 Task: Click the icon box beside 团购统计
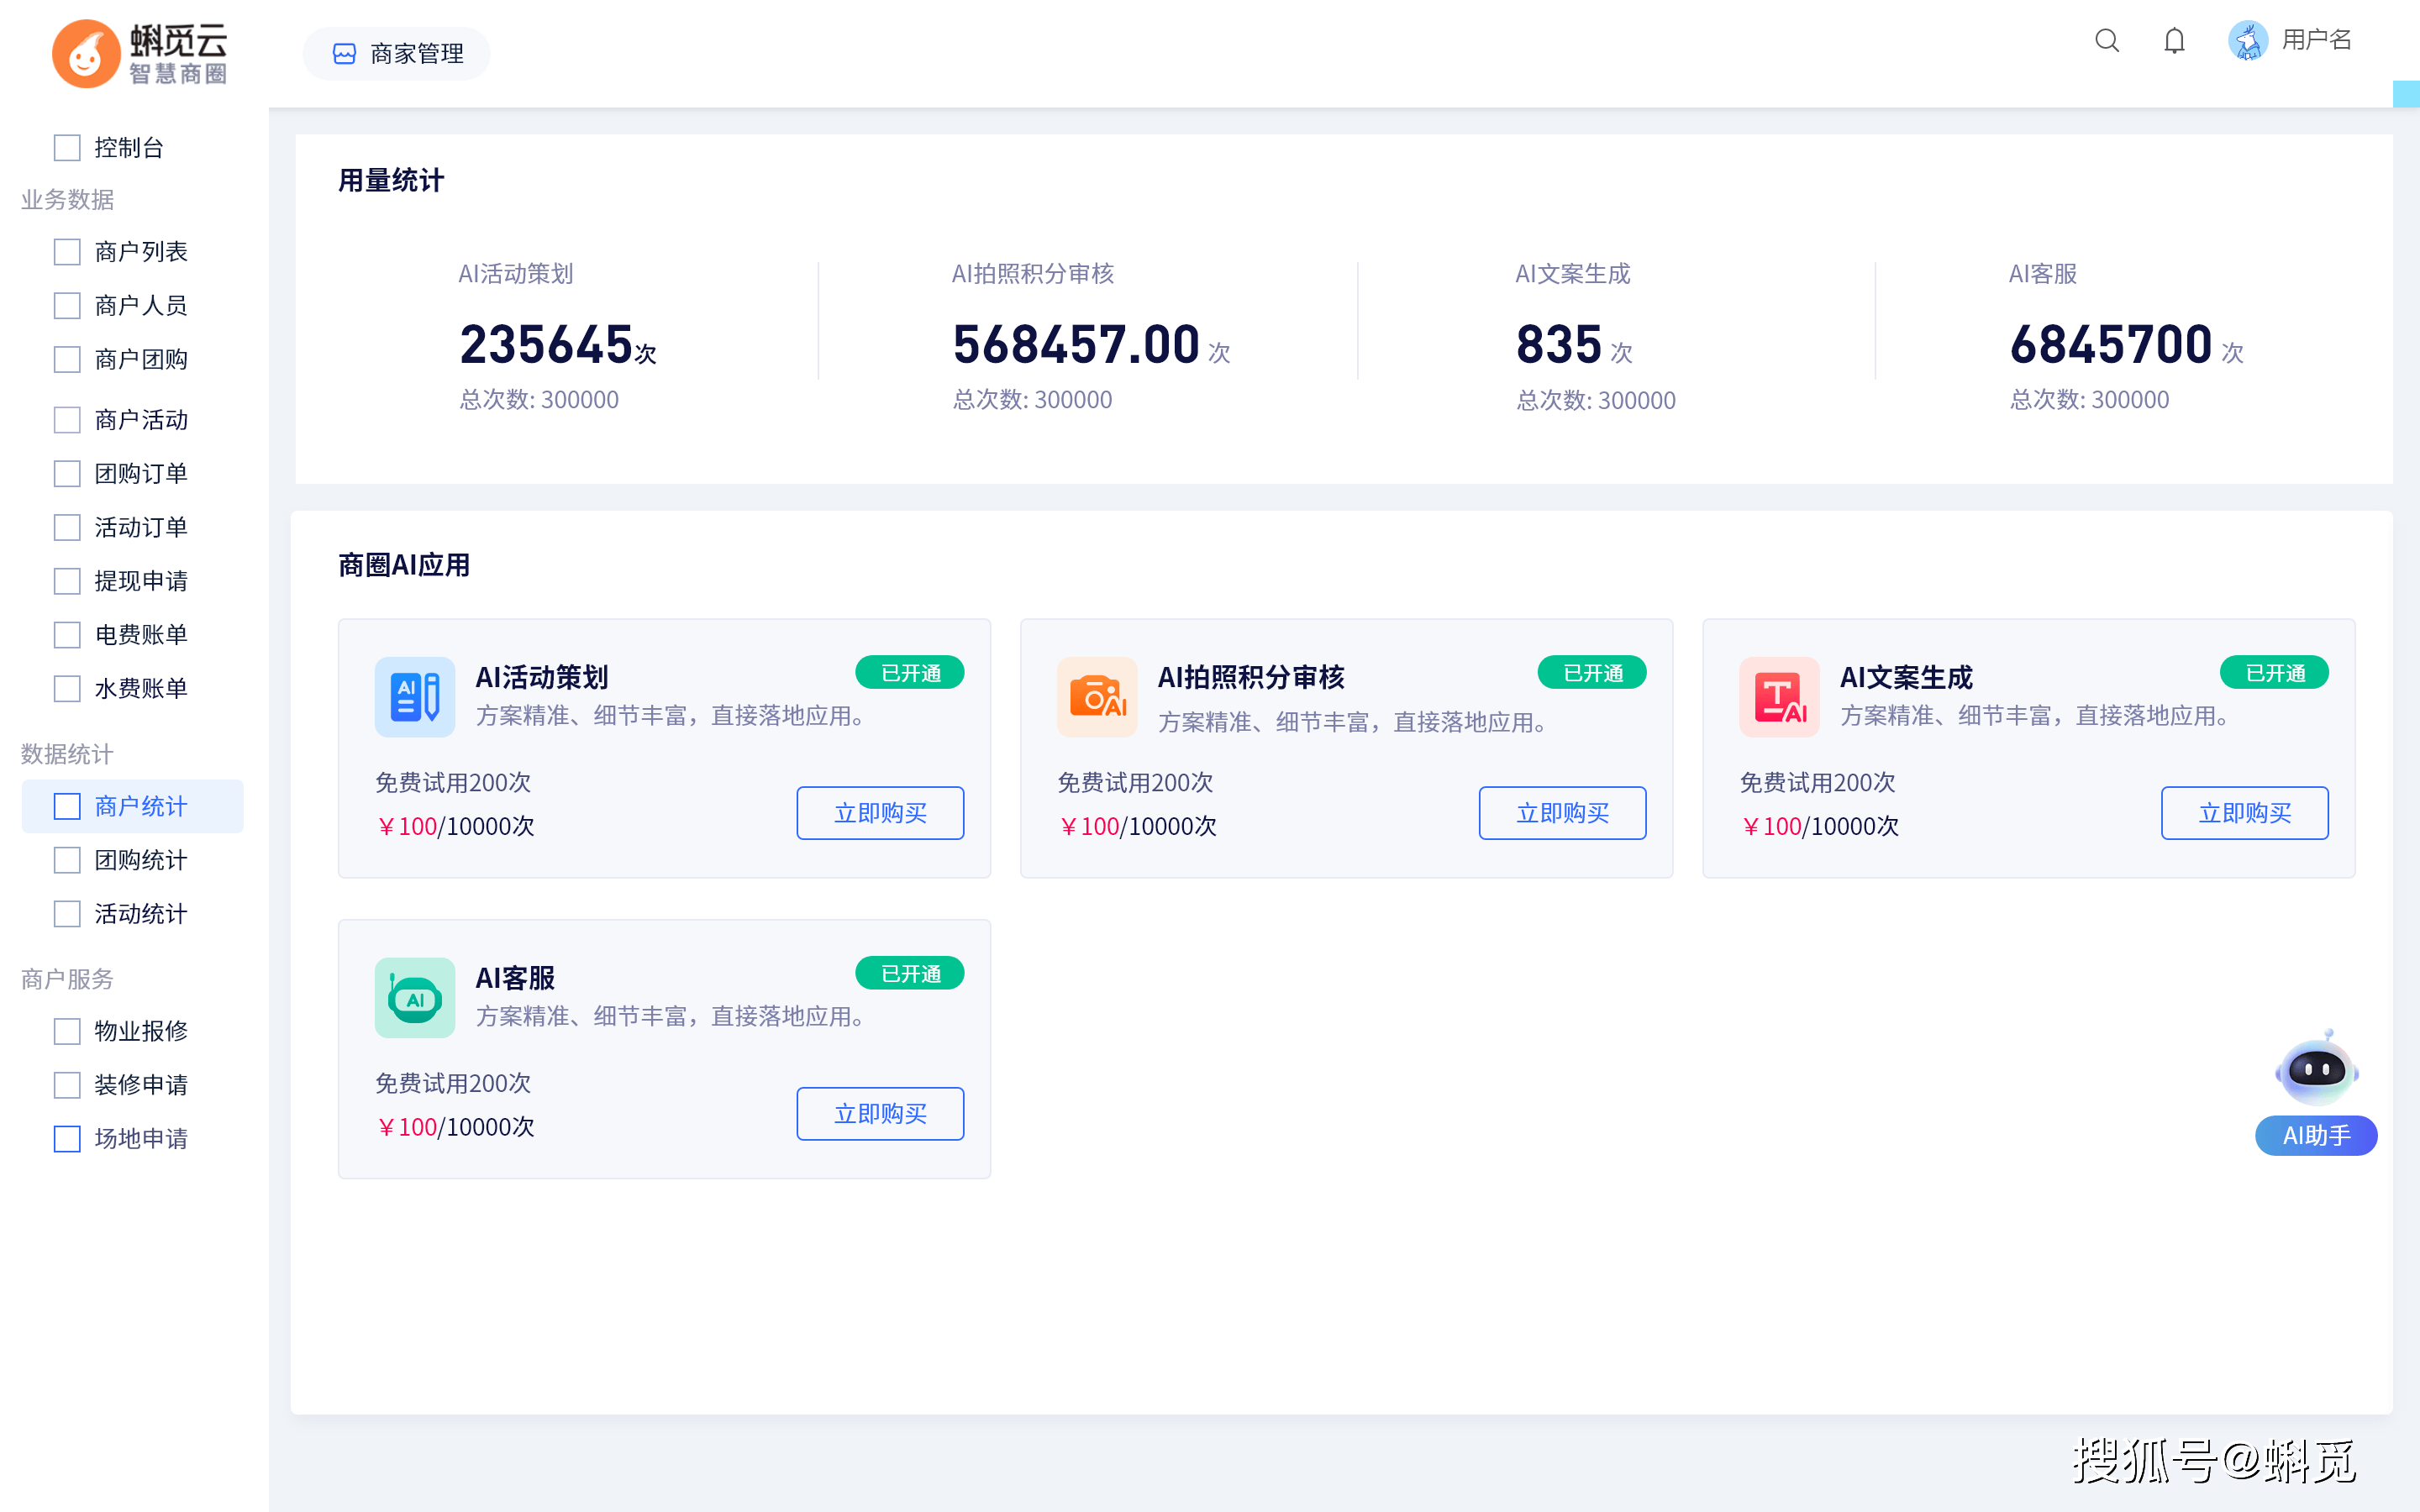(67, 861)
